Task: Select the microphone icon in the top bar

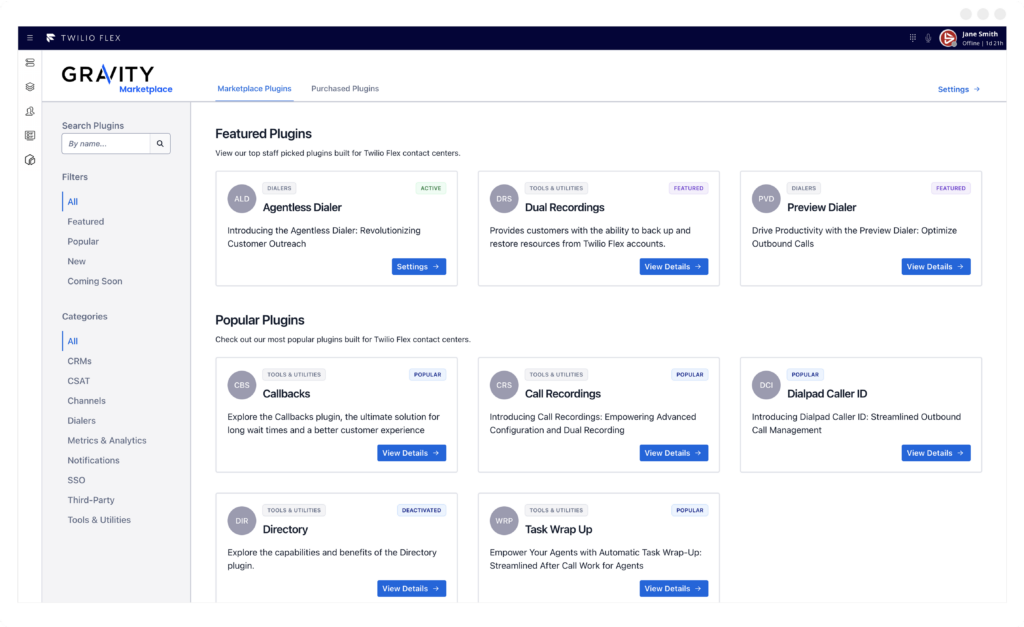Action: click(929, 37)
